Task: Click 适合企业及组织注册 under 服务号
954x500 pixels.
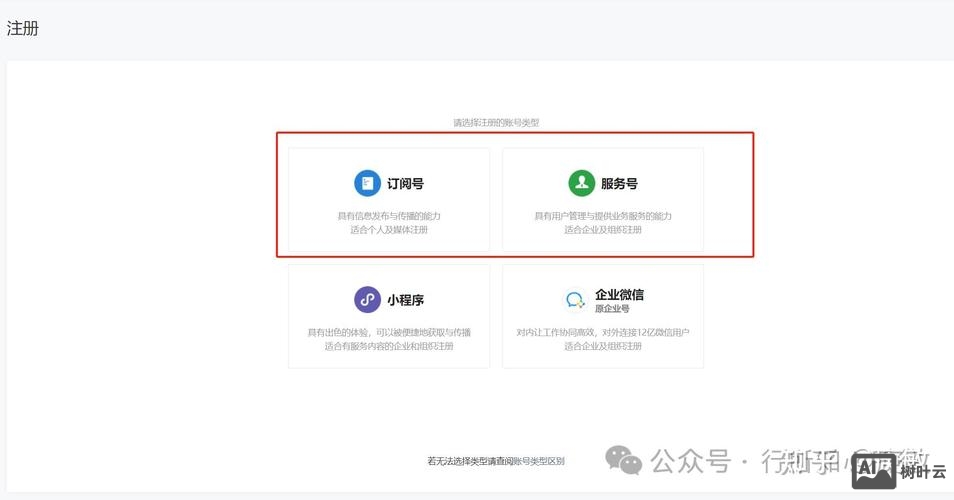Action: [603, 229]
